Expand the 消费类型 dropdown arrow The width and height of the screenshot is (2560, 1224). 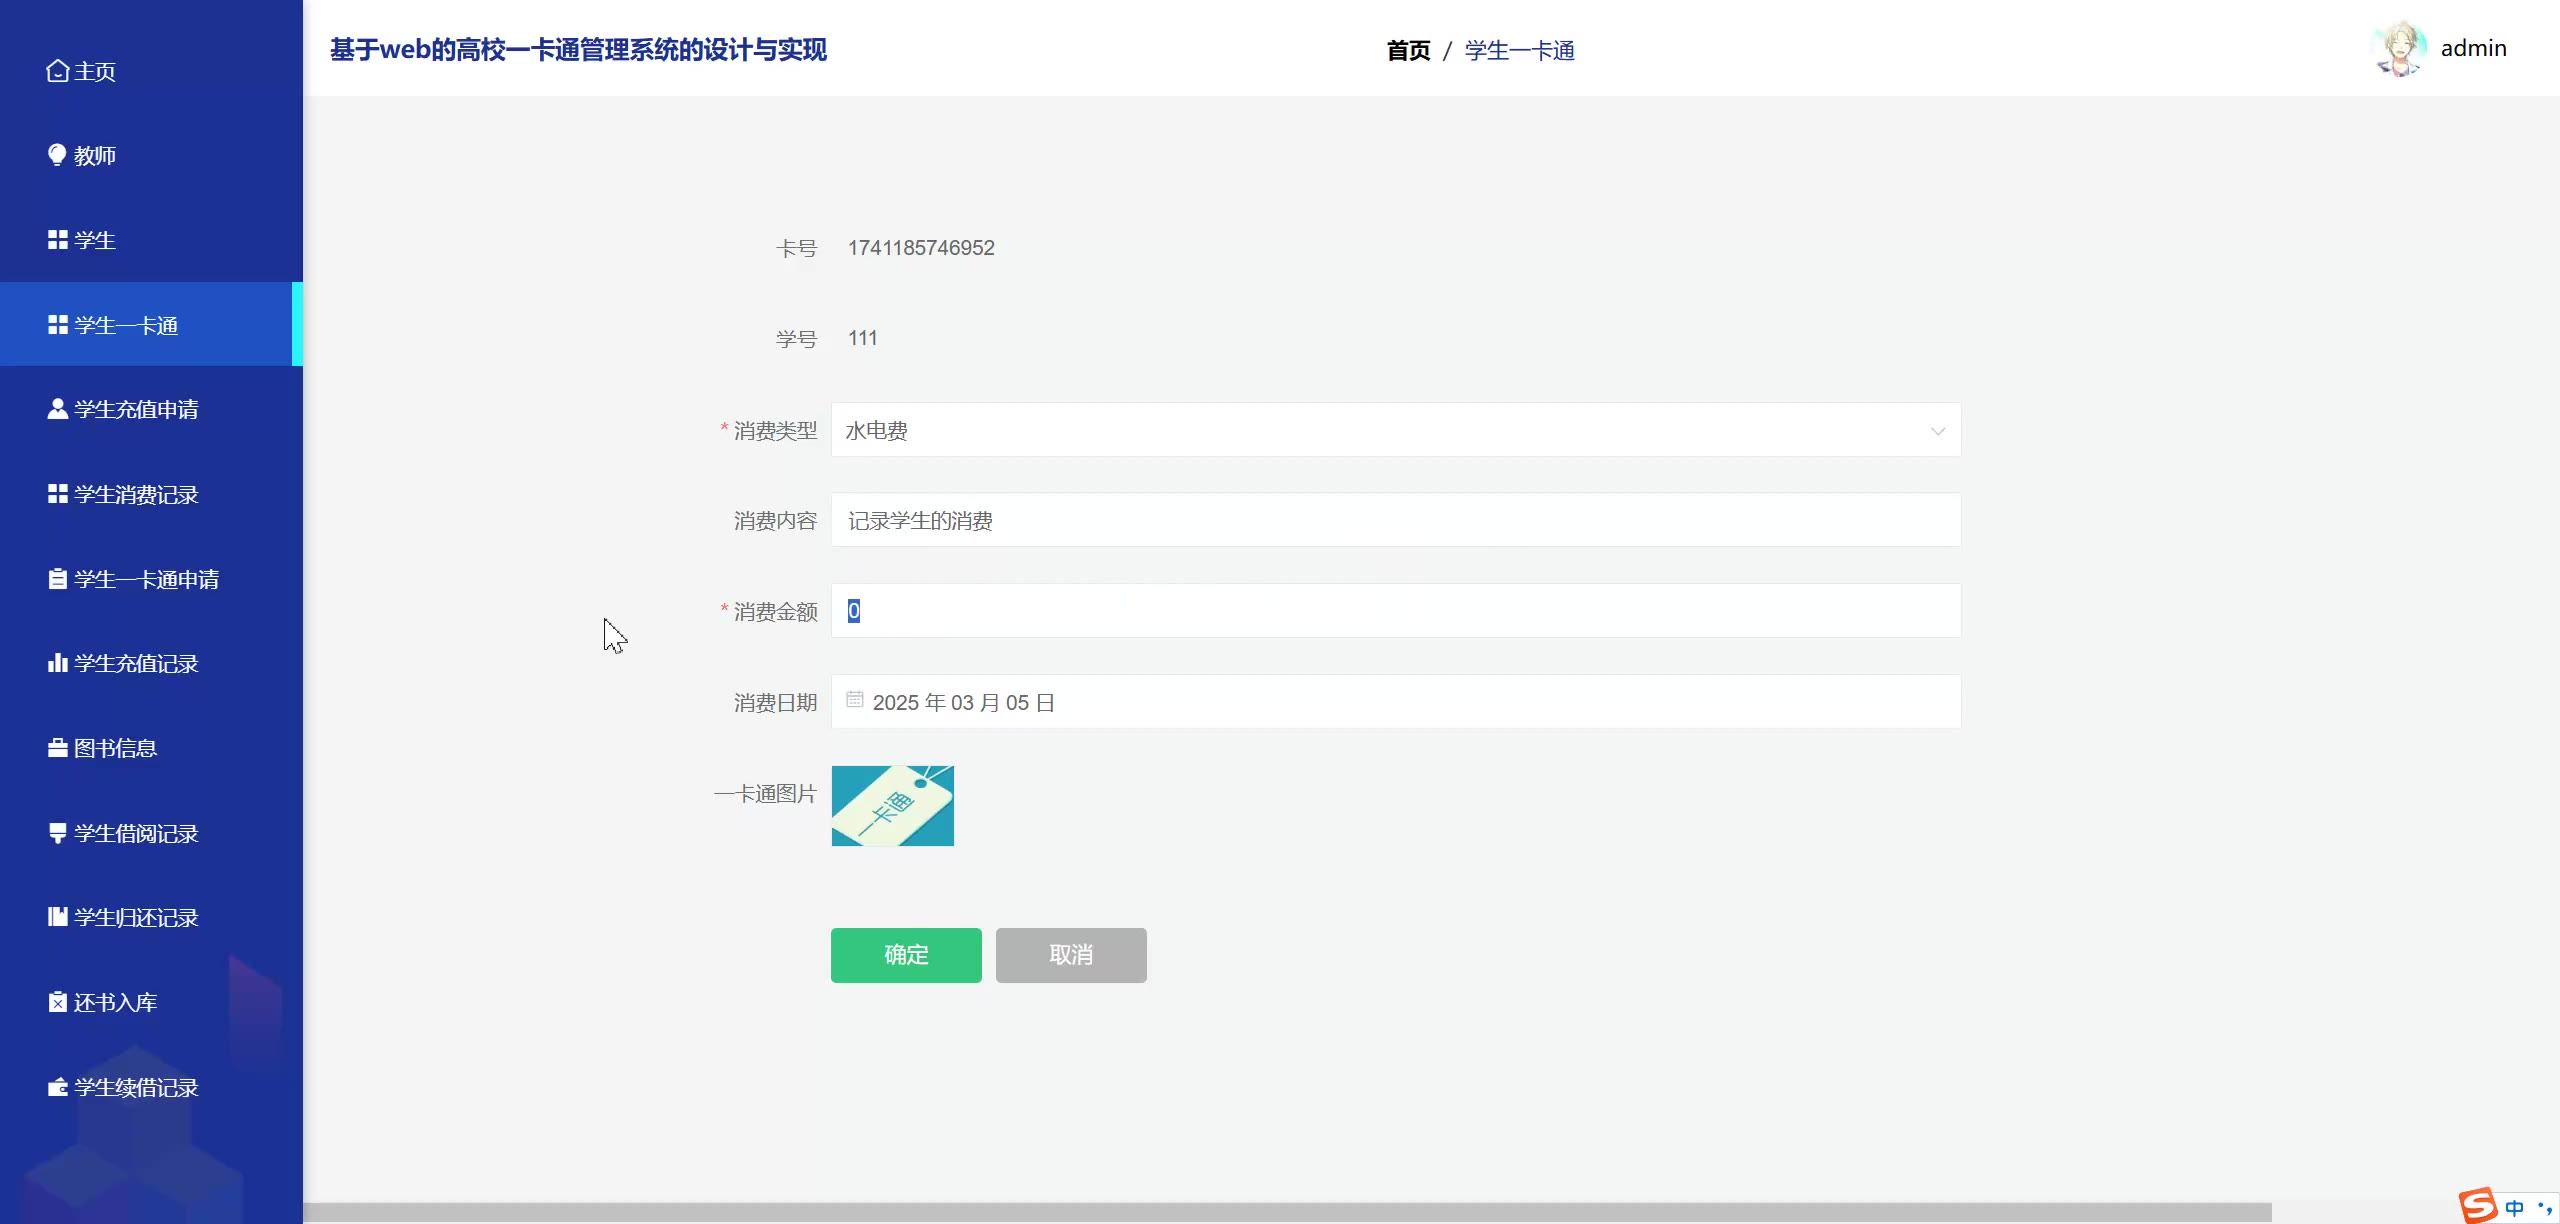1937,431
